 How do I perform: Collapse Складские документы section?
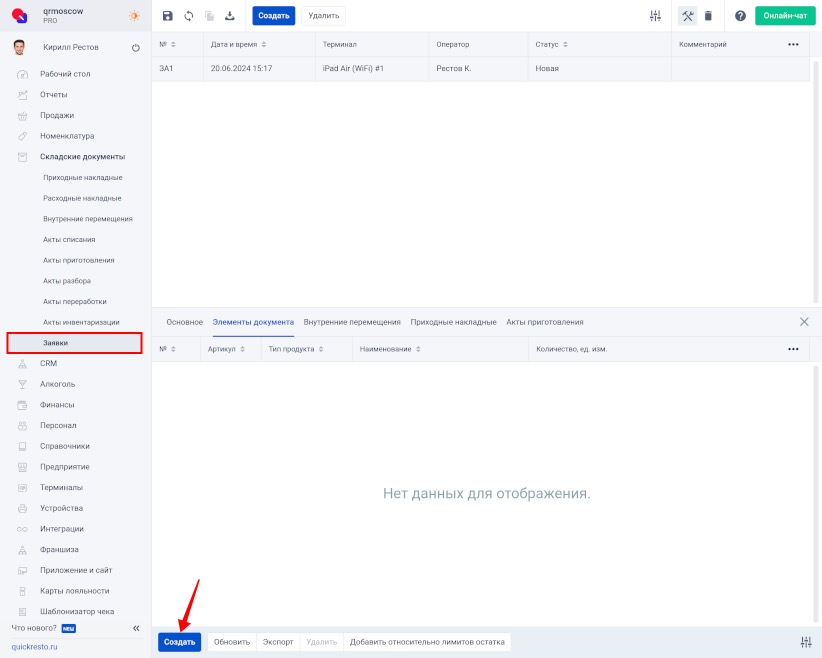tap(82, 157)
